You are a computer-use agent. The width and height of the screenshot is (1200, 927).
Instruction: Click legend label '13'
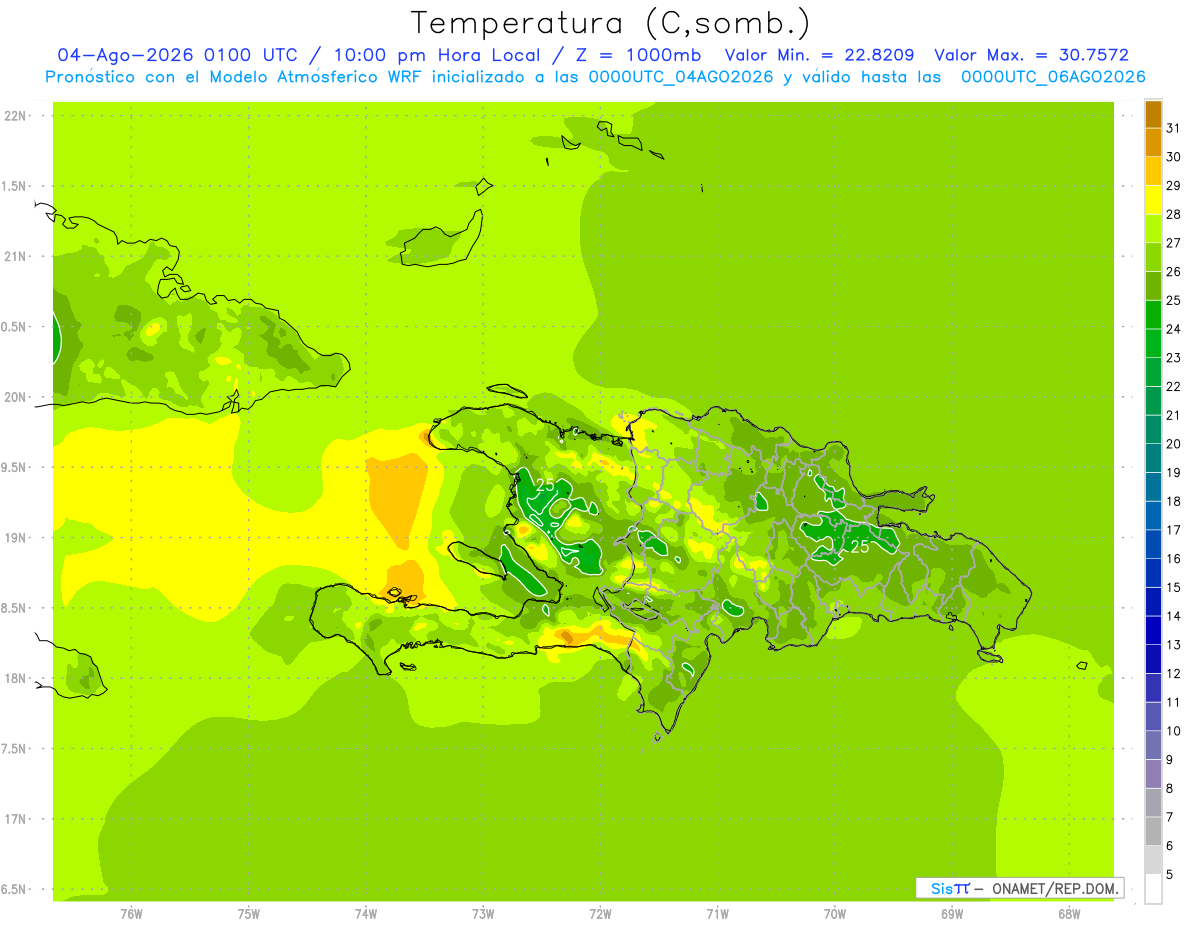pyautogui.click(x=1173, y=645)
